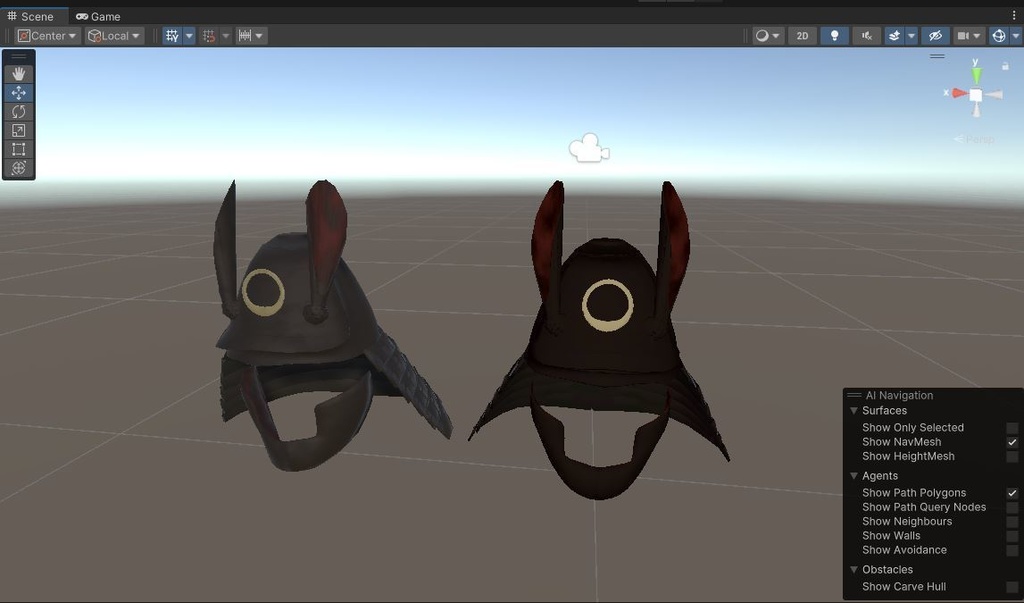Open the Gizmos dropdown arrow

(x=1016, y=36)
